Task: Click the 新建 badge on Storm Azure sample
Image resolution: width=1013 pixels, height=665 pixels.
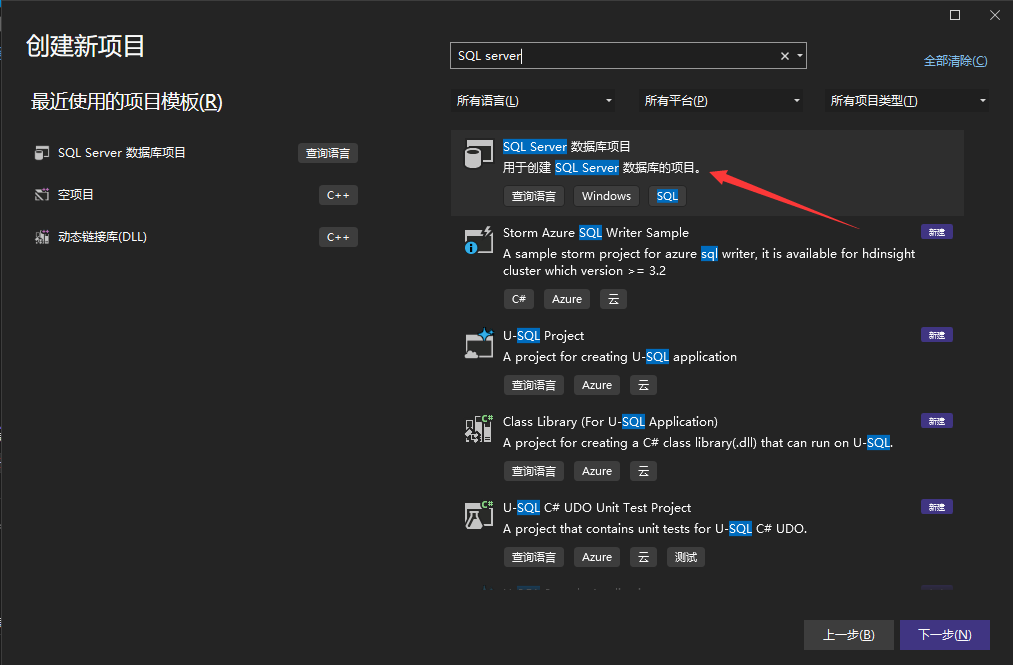Action: (937, 232)
